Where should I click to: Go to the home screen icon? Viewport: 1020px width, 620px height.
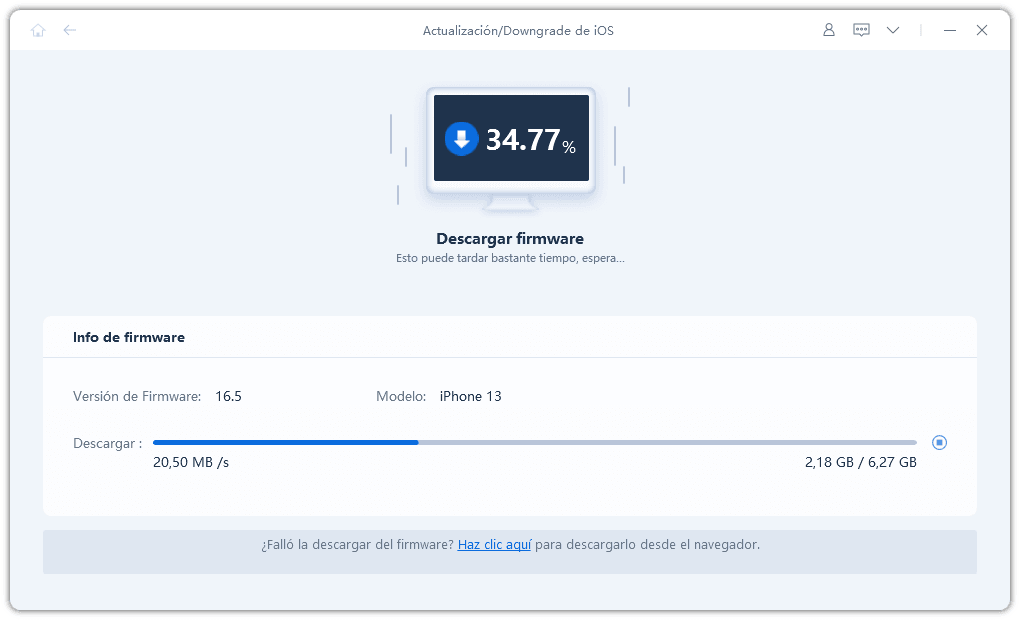(x=38, y=31)
